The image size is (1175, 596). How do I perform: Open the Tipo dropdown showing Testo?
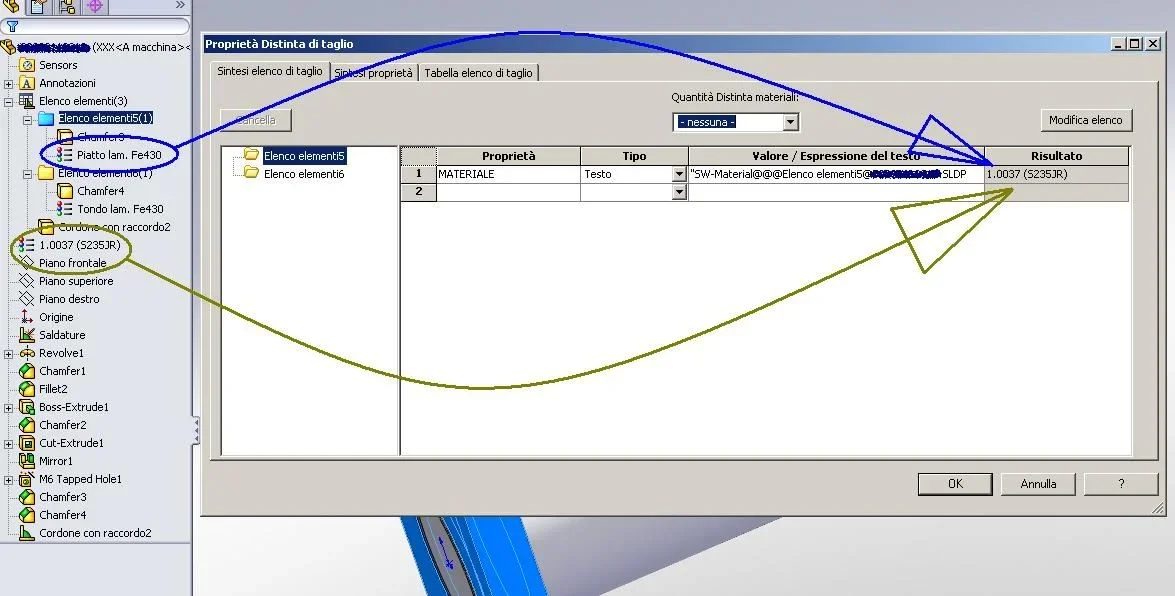(x=680, y=174)
